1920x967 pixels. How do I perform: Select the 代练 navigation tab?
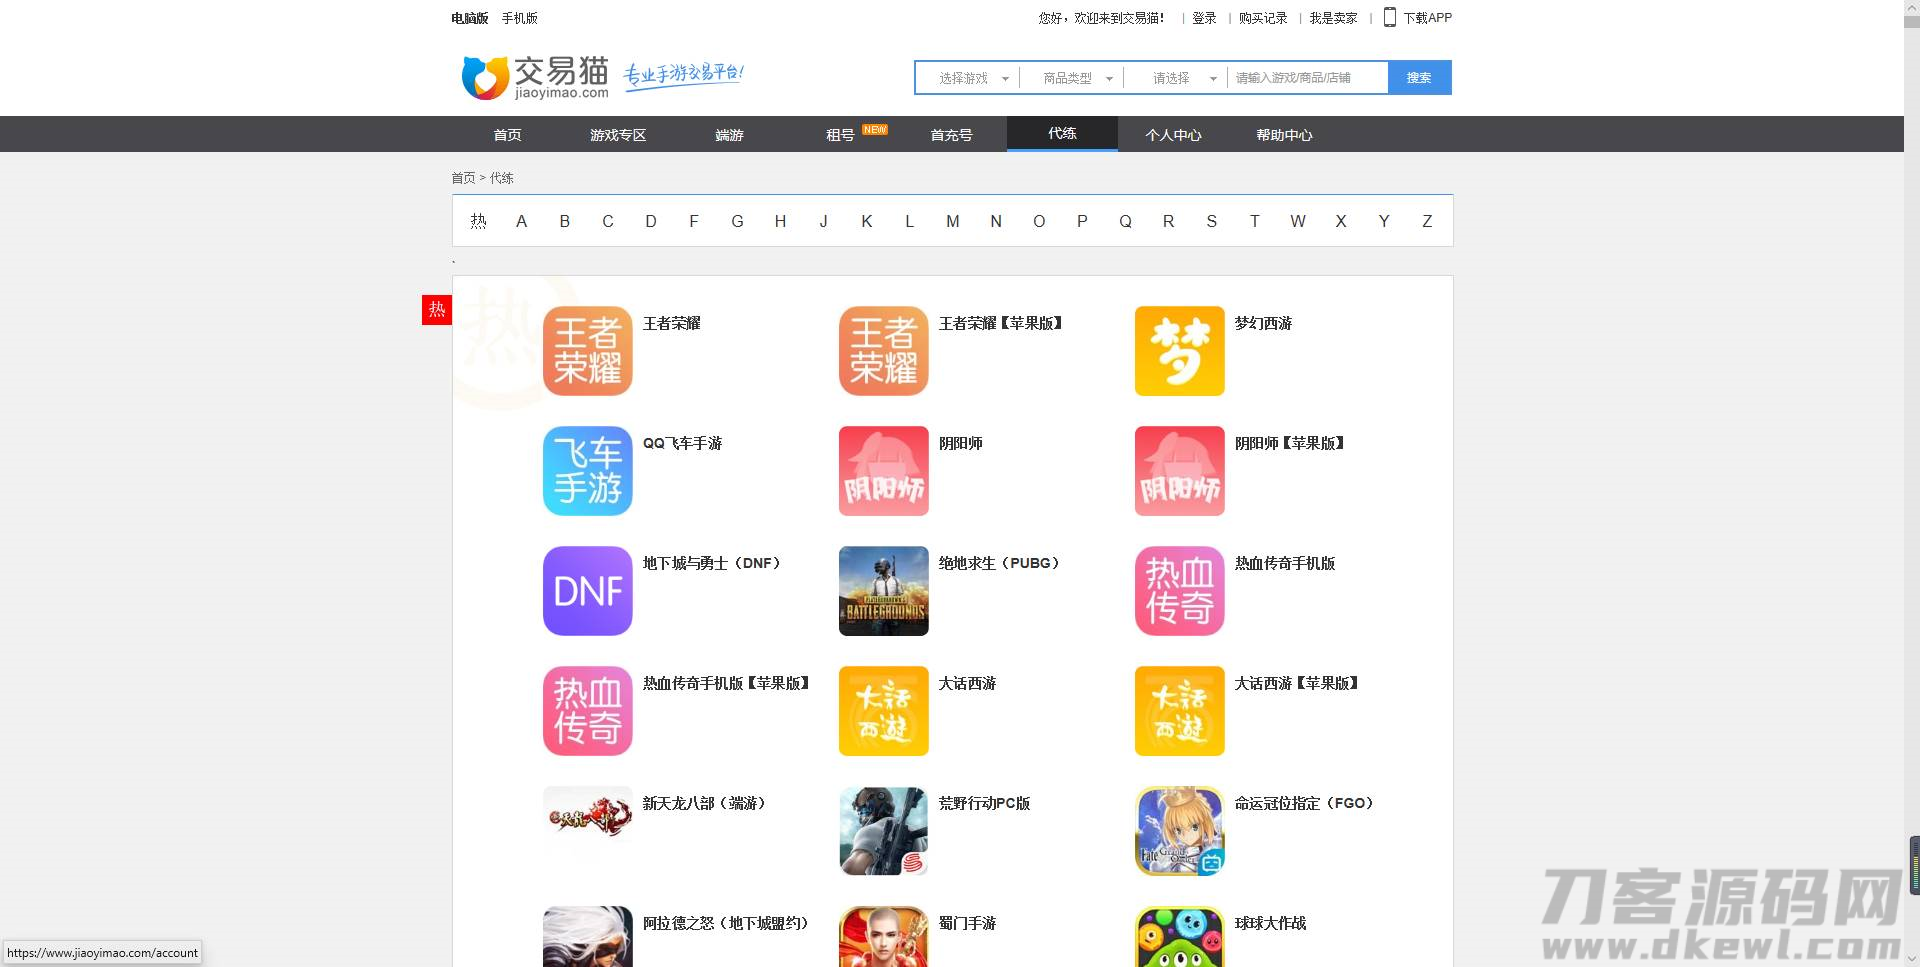click(x=1062, y=134)
